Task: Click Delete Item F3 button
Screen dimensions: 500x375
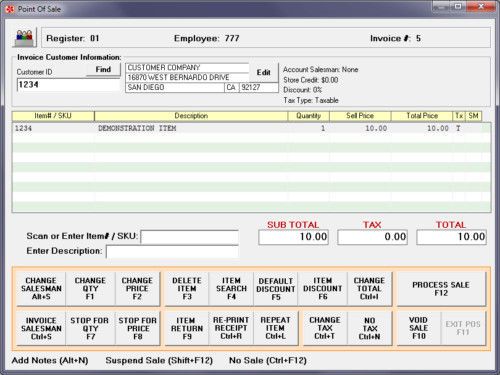Action: [x=187, y=289]
